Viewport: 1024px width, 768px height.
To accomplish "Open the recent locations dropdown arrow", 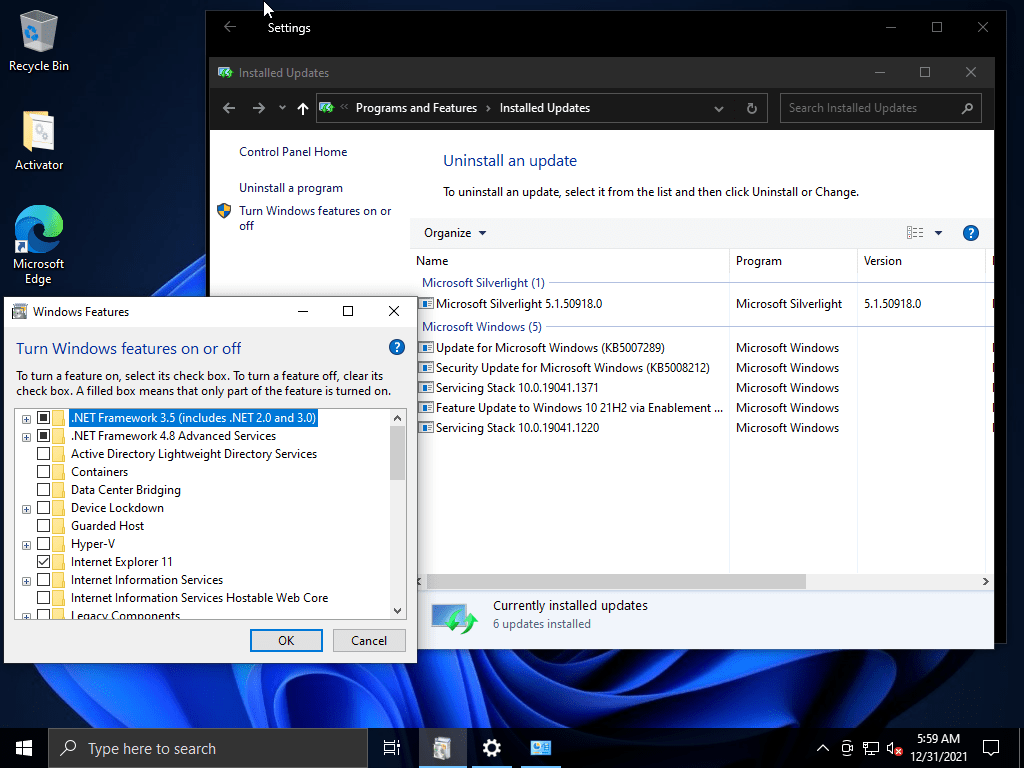I will 282,108.
